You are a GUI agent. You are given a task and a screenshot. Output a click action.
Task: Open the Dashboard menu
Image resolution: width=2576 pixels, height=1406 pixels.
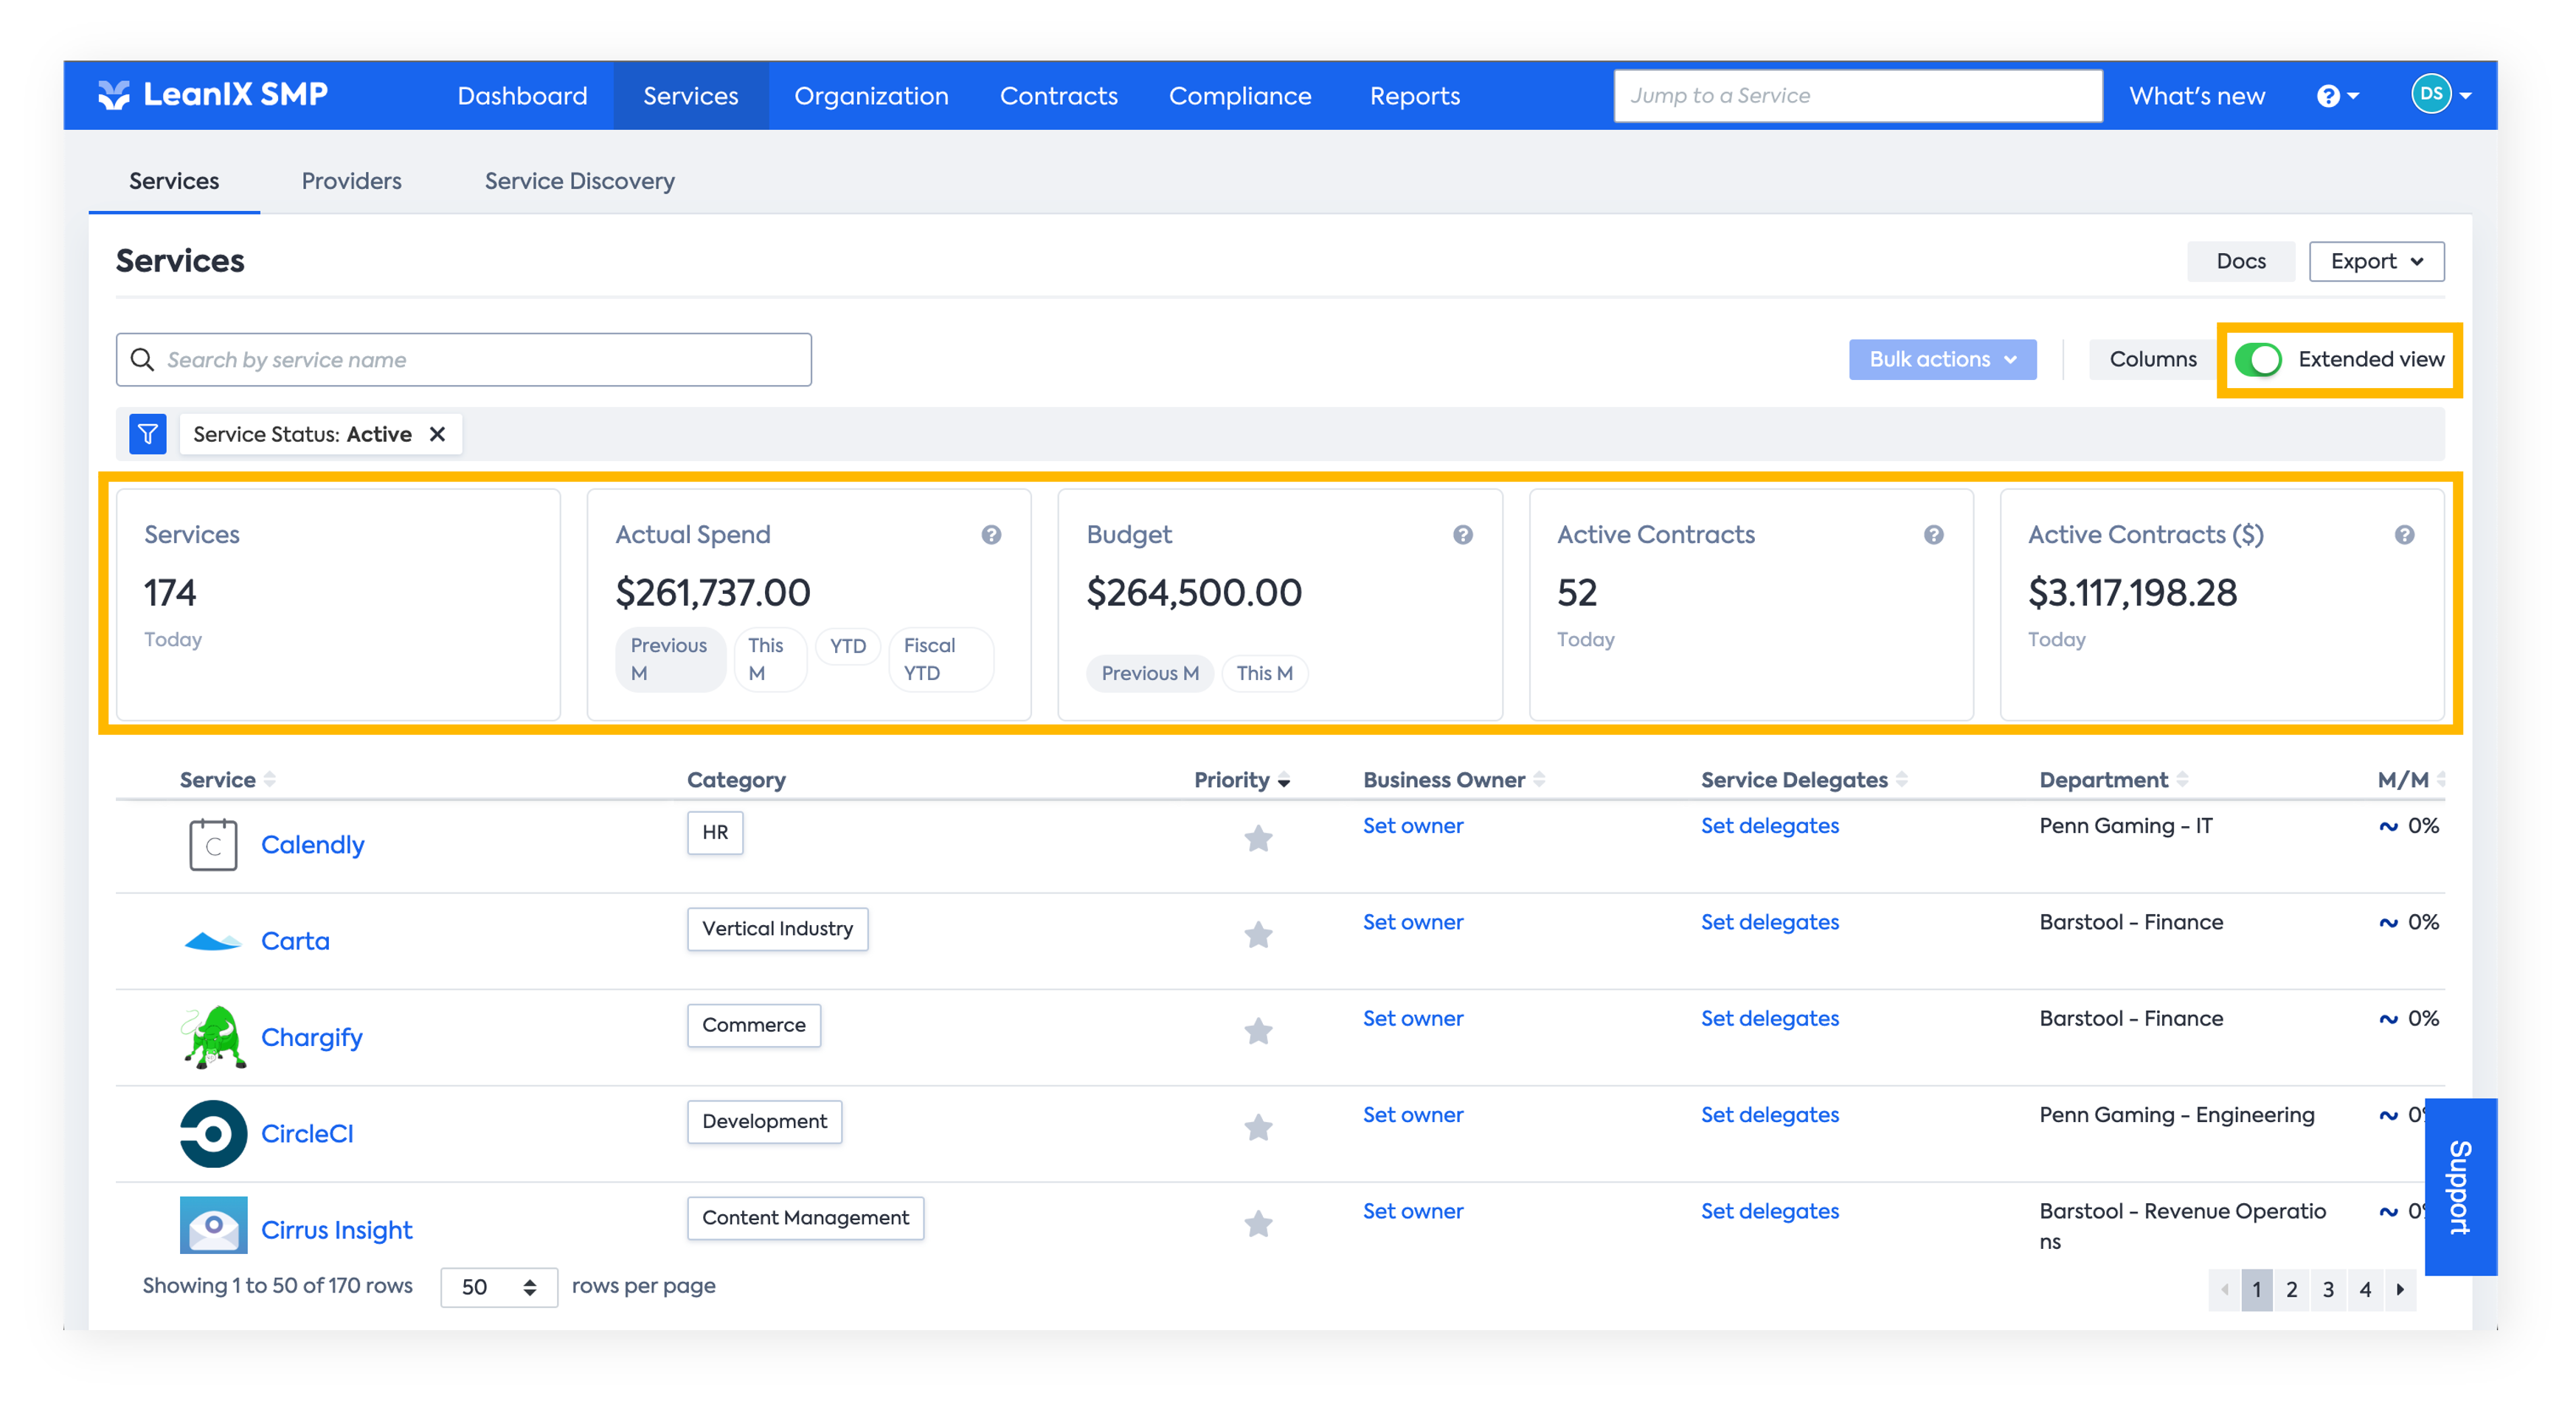[522, 96]
